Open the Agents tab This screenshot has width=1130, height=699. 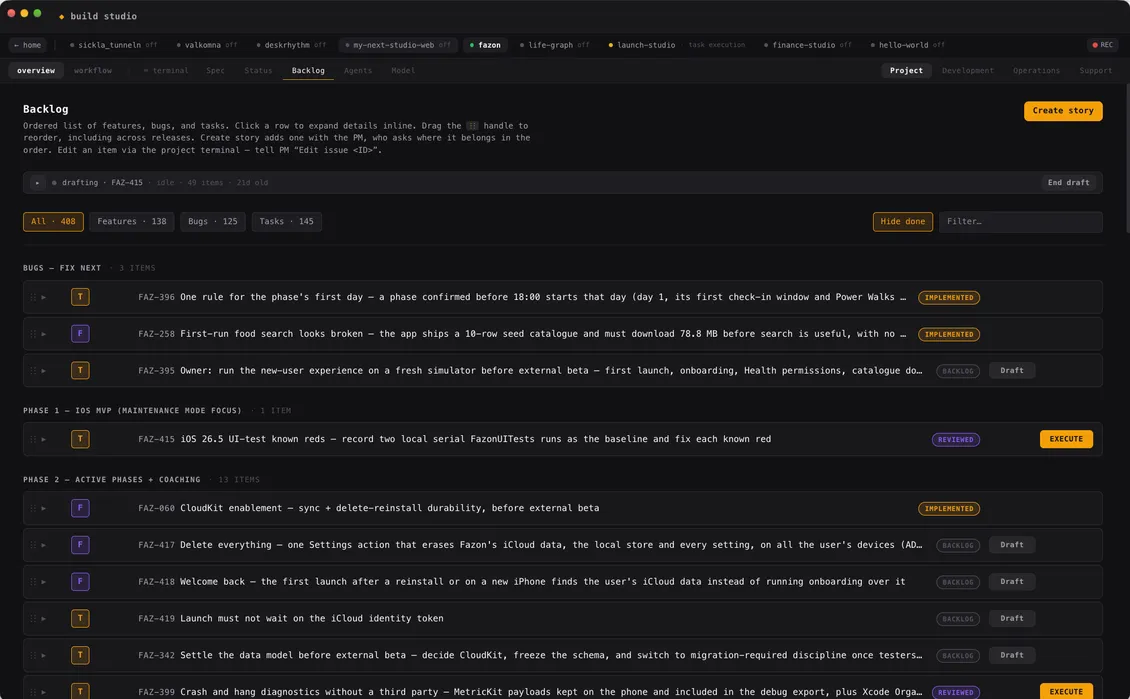pyautogui.click(x=357, y=71)
